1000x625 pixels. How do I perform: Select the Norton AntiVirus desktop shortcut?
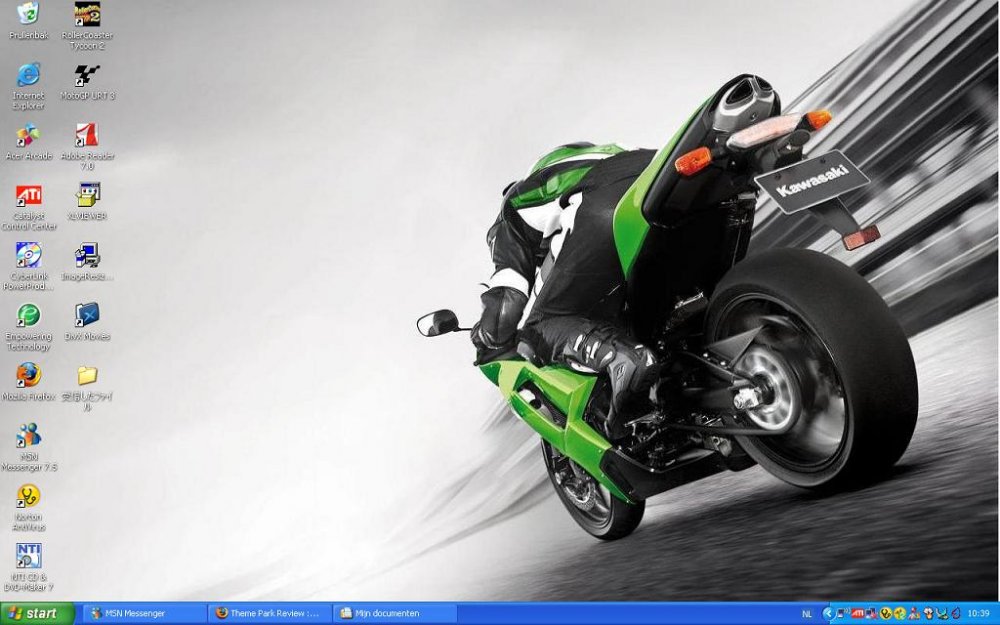(28, 496)
